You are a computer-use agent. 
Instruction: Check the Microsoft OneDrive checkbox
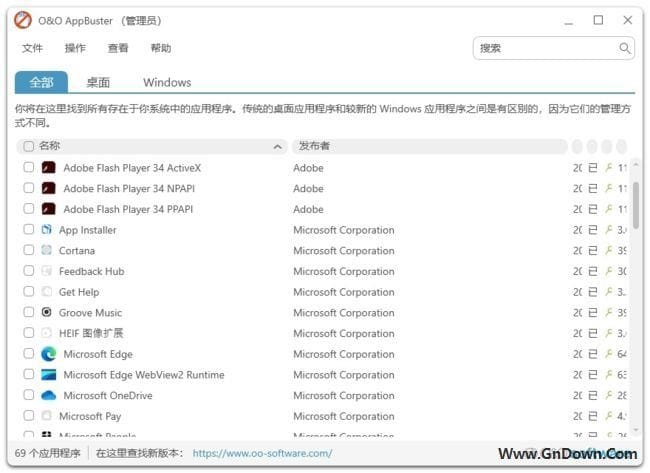pos(29,395)
